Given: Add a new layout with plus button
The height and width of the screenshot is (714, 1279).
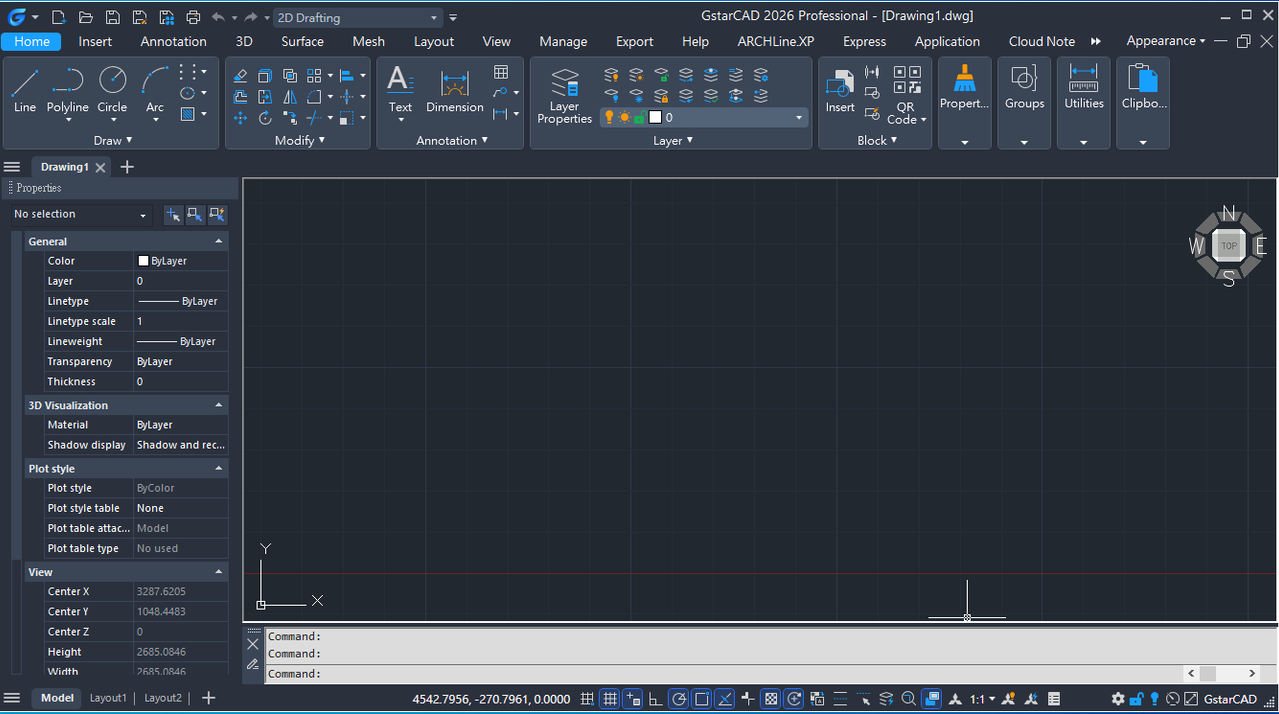Looking at the screenshot, I should (x=208, y=698).
